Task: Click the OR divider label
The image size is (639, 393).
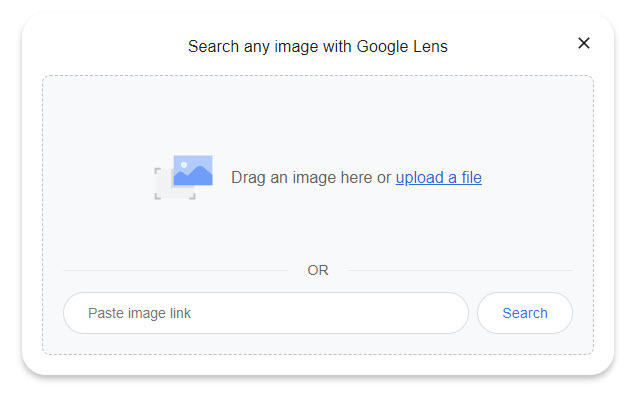Action: pos(318,270)
